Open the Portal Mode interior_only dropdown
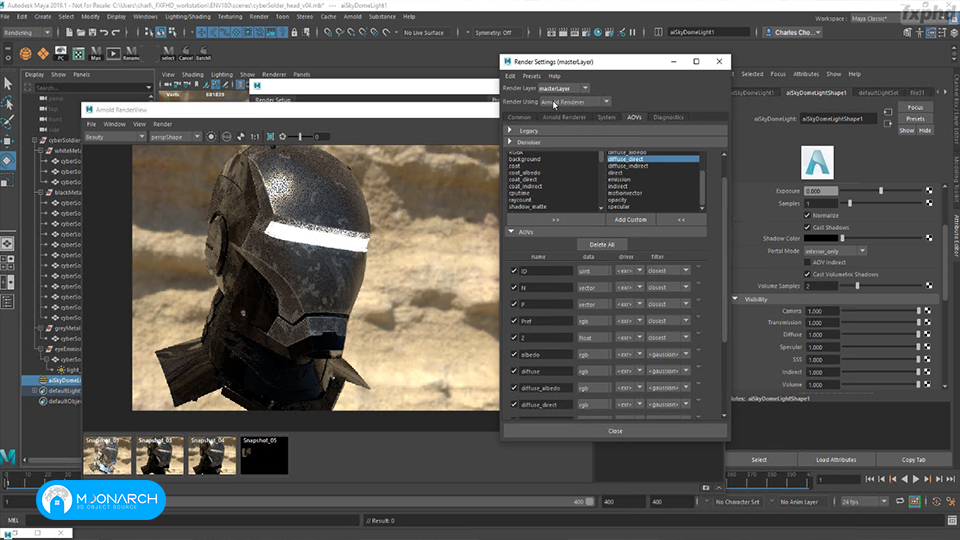 (835, 251)
